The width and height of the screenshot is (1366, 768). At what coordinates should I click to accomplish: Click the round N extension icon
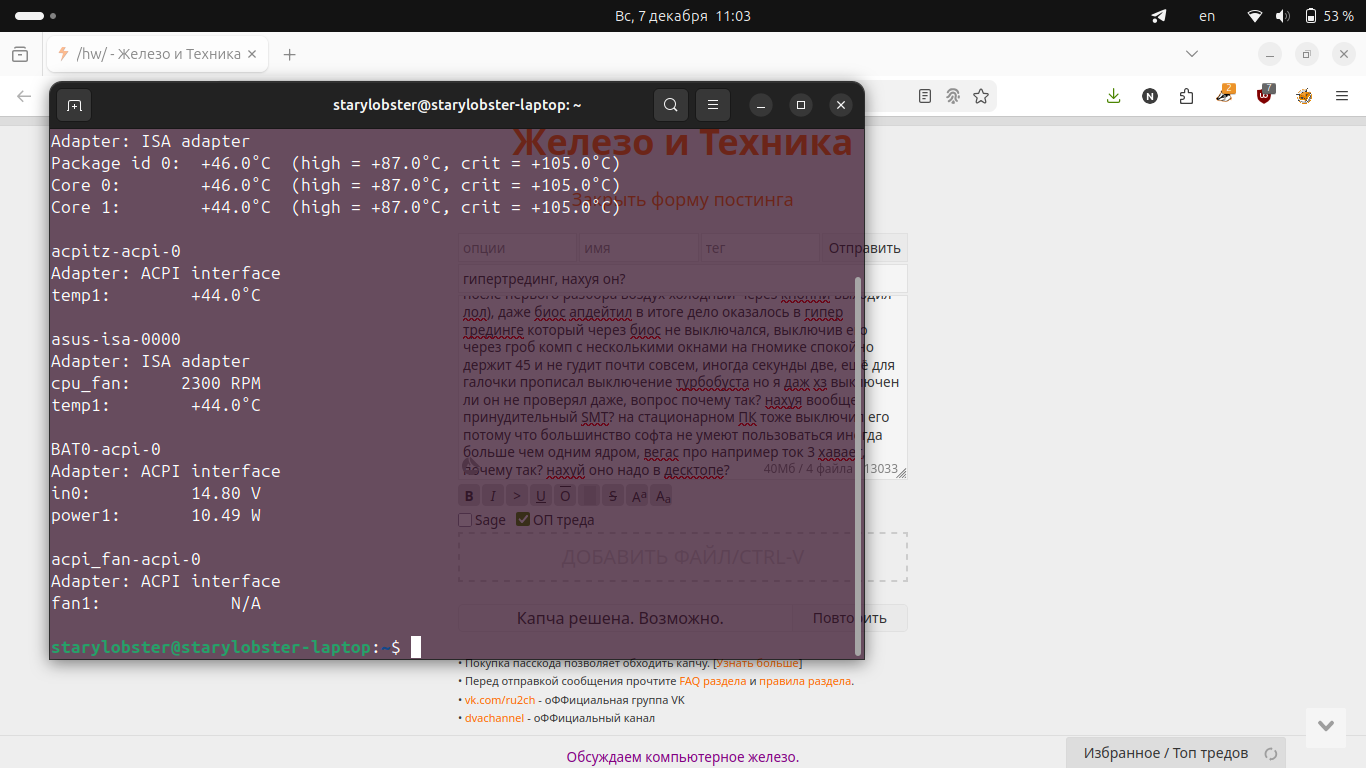(x=1150, y=96)
